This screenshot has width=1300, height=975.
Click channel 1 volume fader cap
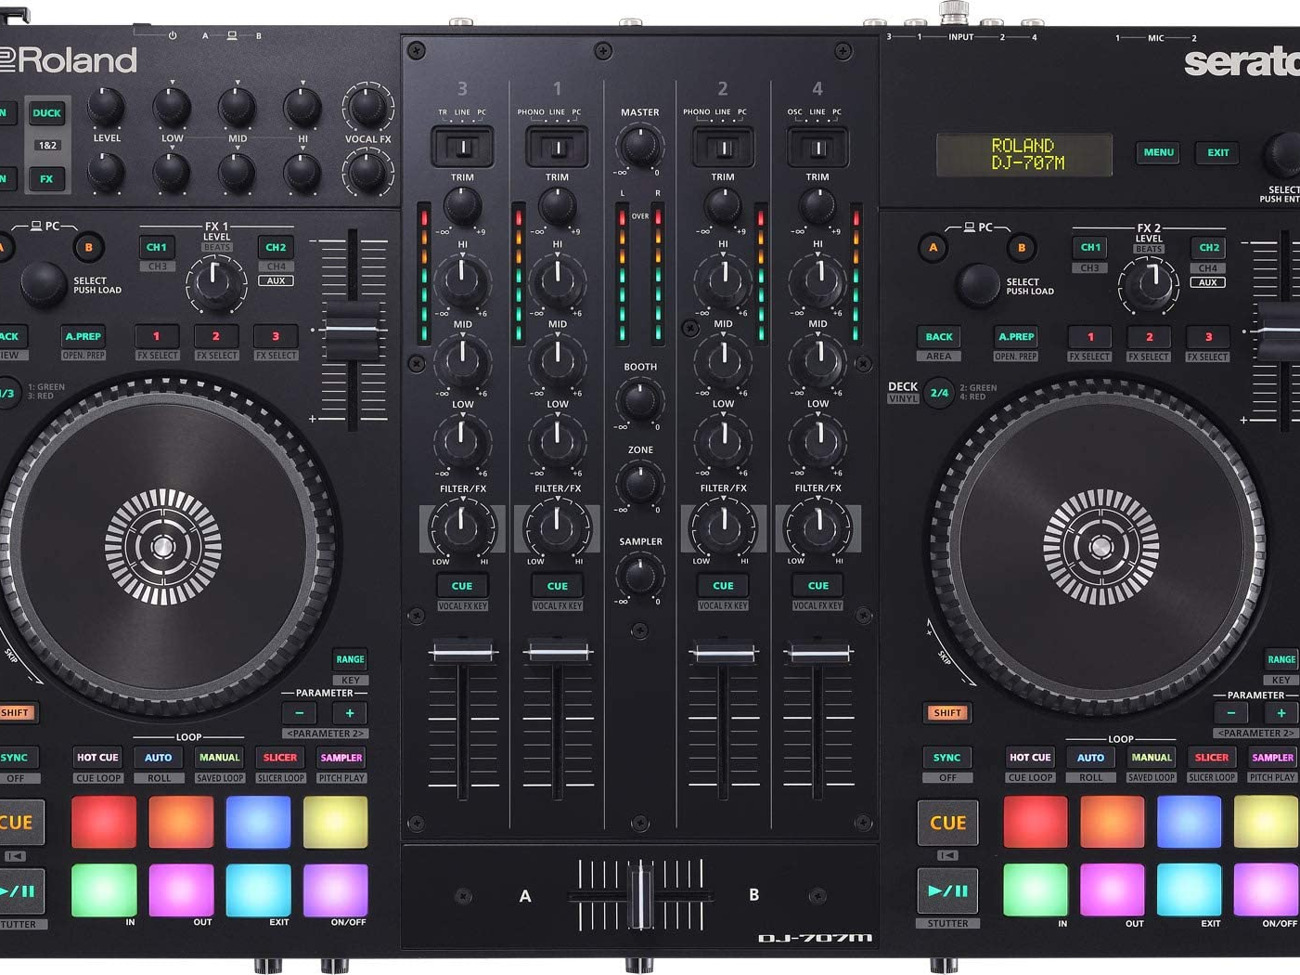tap(557, 653)
